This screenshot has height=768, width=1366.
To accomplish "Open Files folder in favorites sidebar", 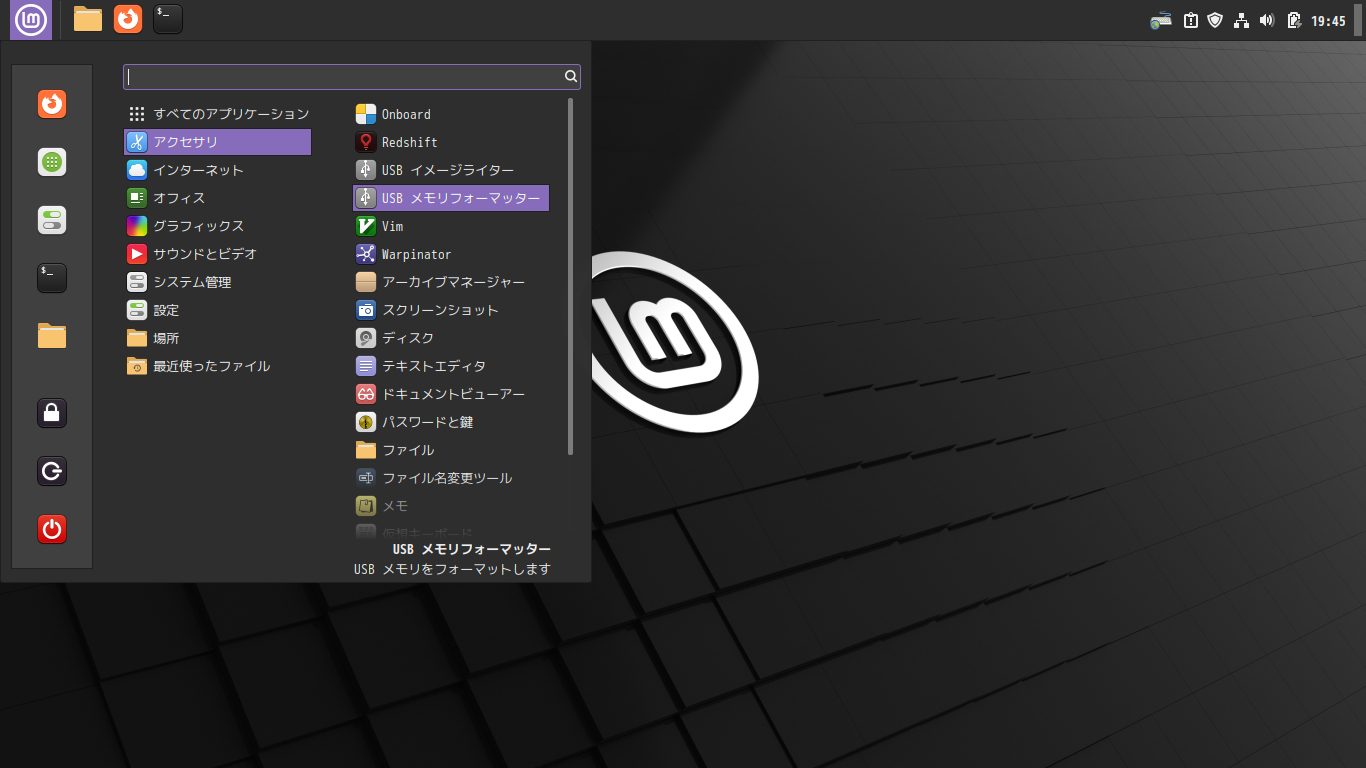I will [52, 336].
